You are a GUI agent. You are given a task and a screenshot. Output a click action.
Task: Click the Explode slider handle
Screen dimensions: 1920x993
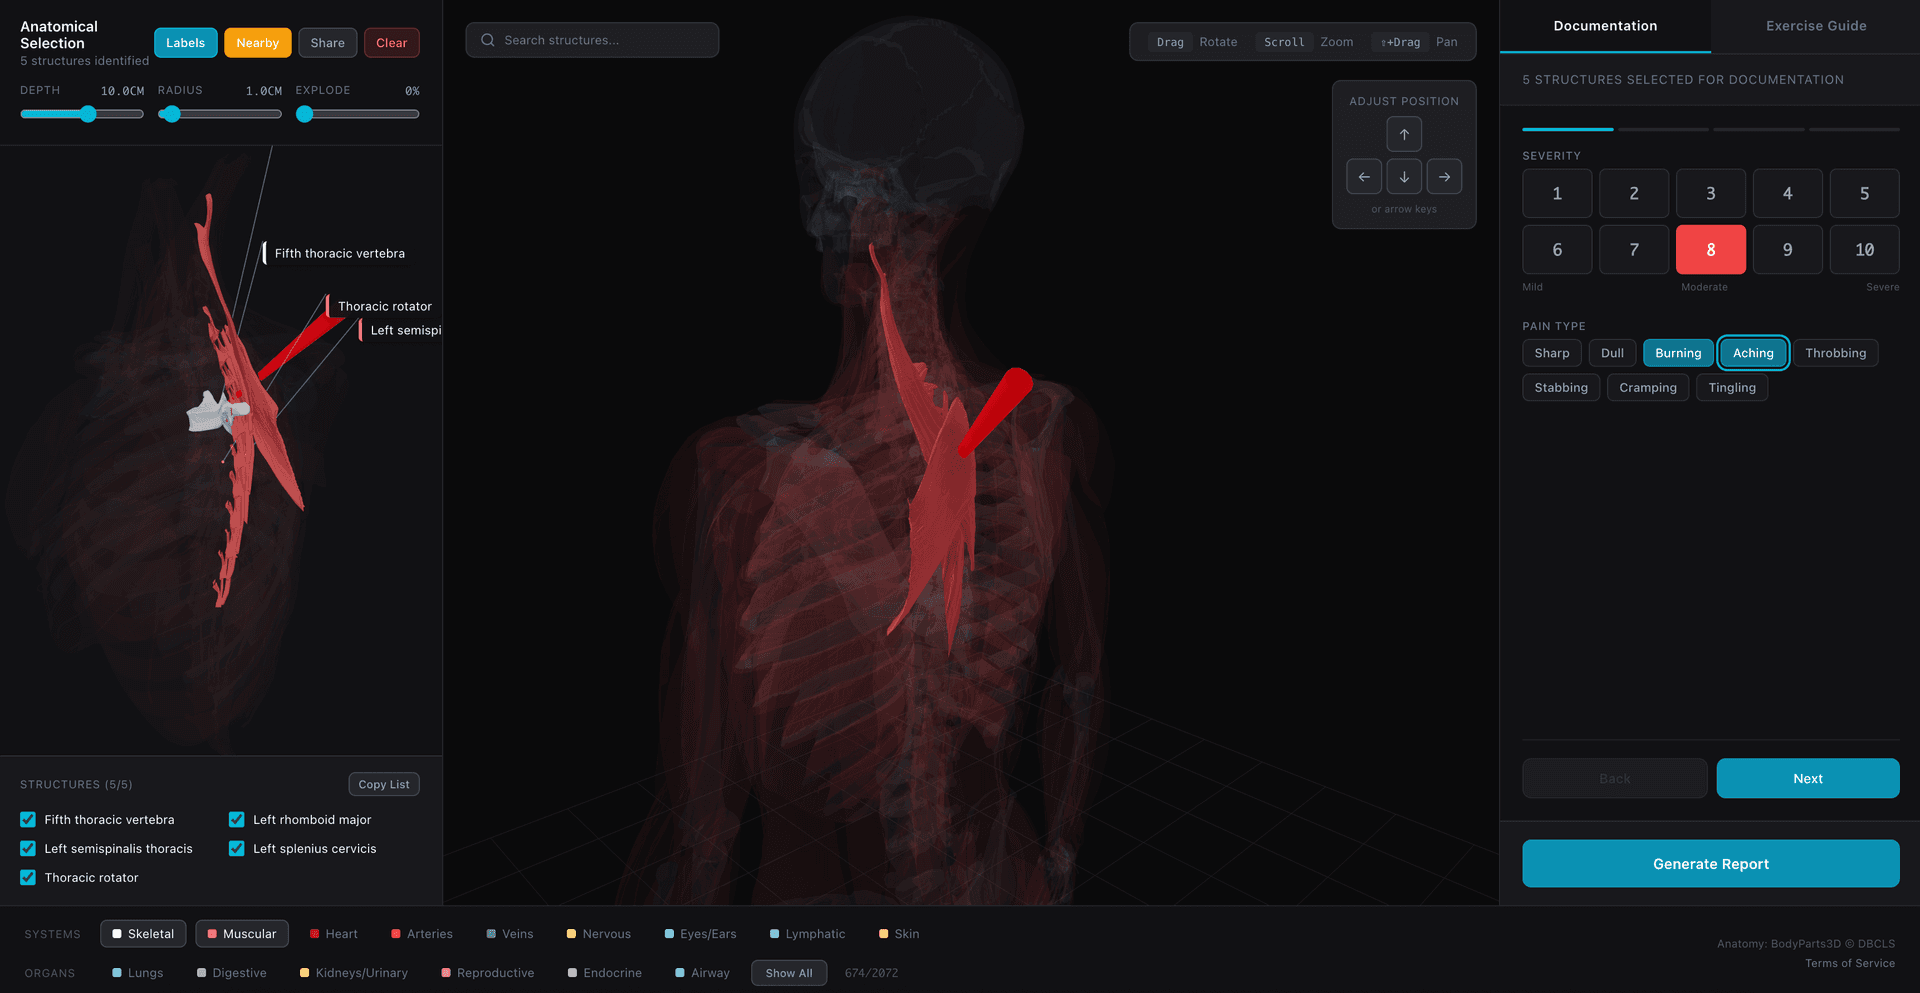304,114
